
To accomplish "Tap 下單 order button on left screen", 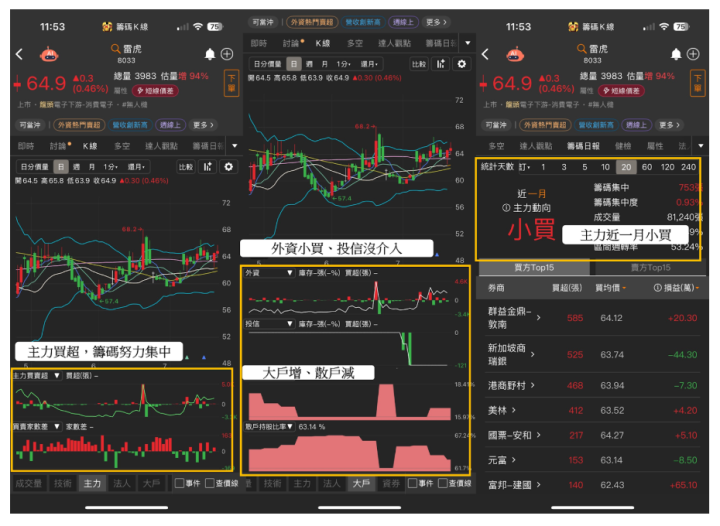I will (231, 83).
